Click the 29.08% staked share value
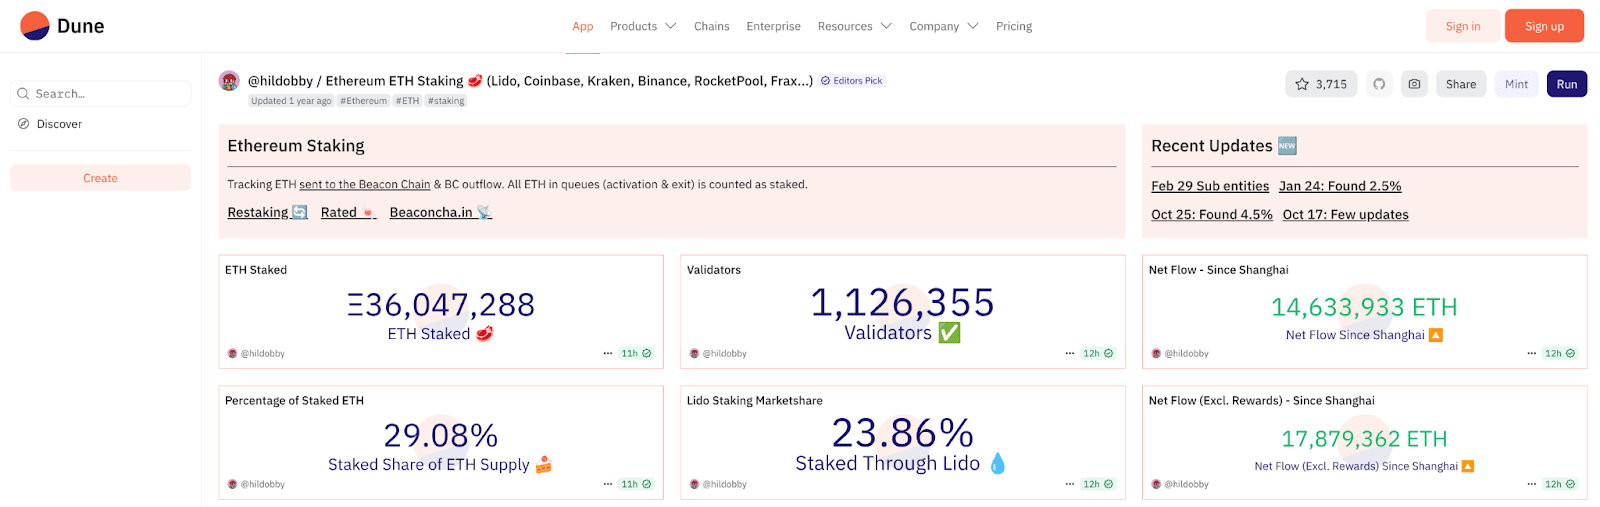The width and height of the screenshot is (1600, 507). point(441,435)
